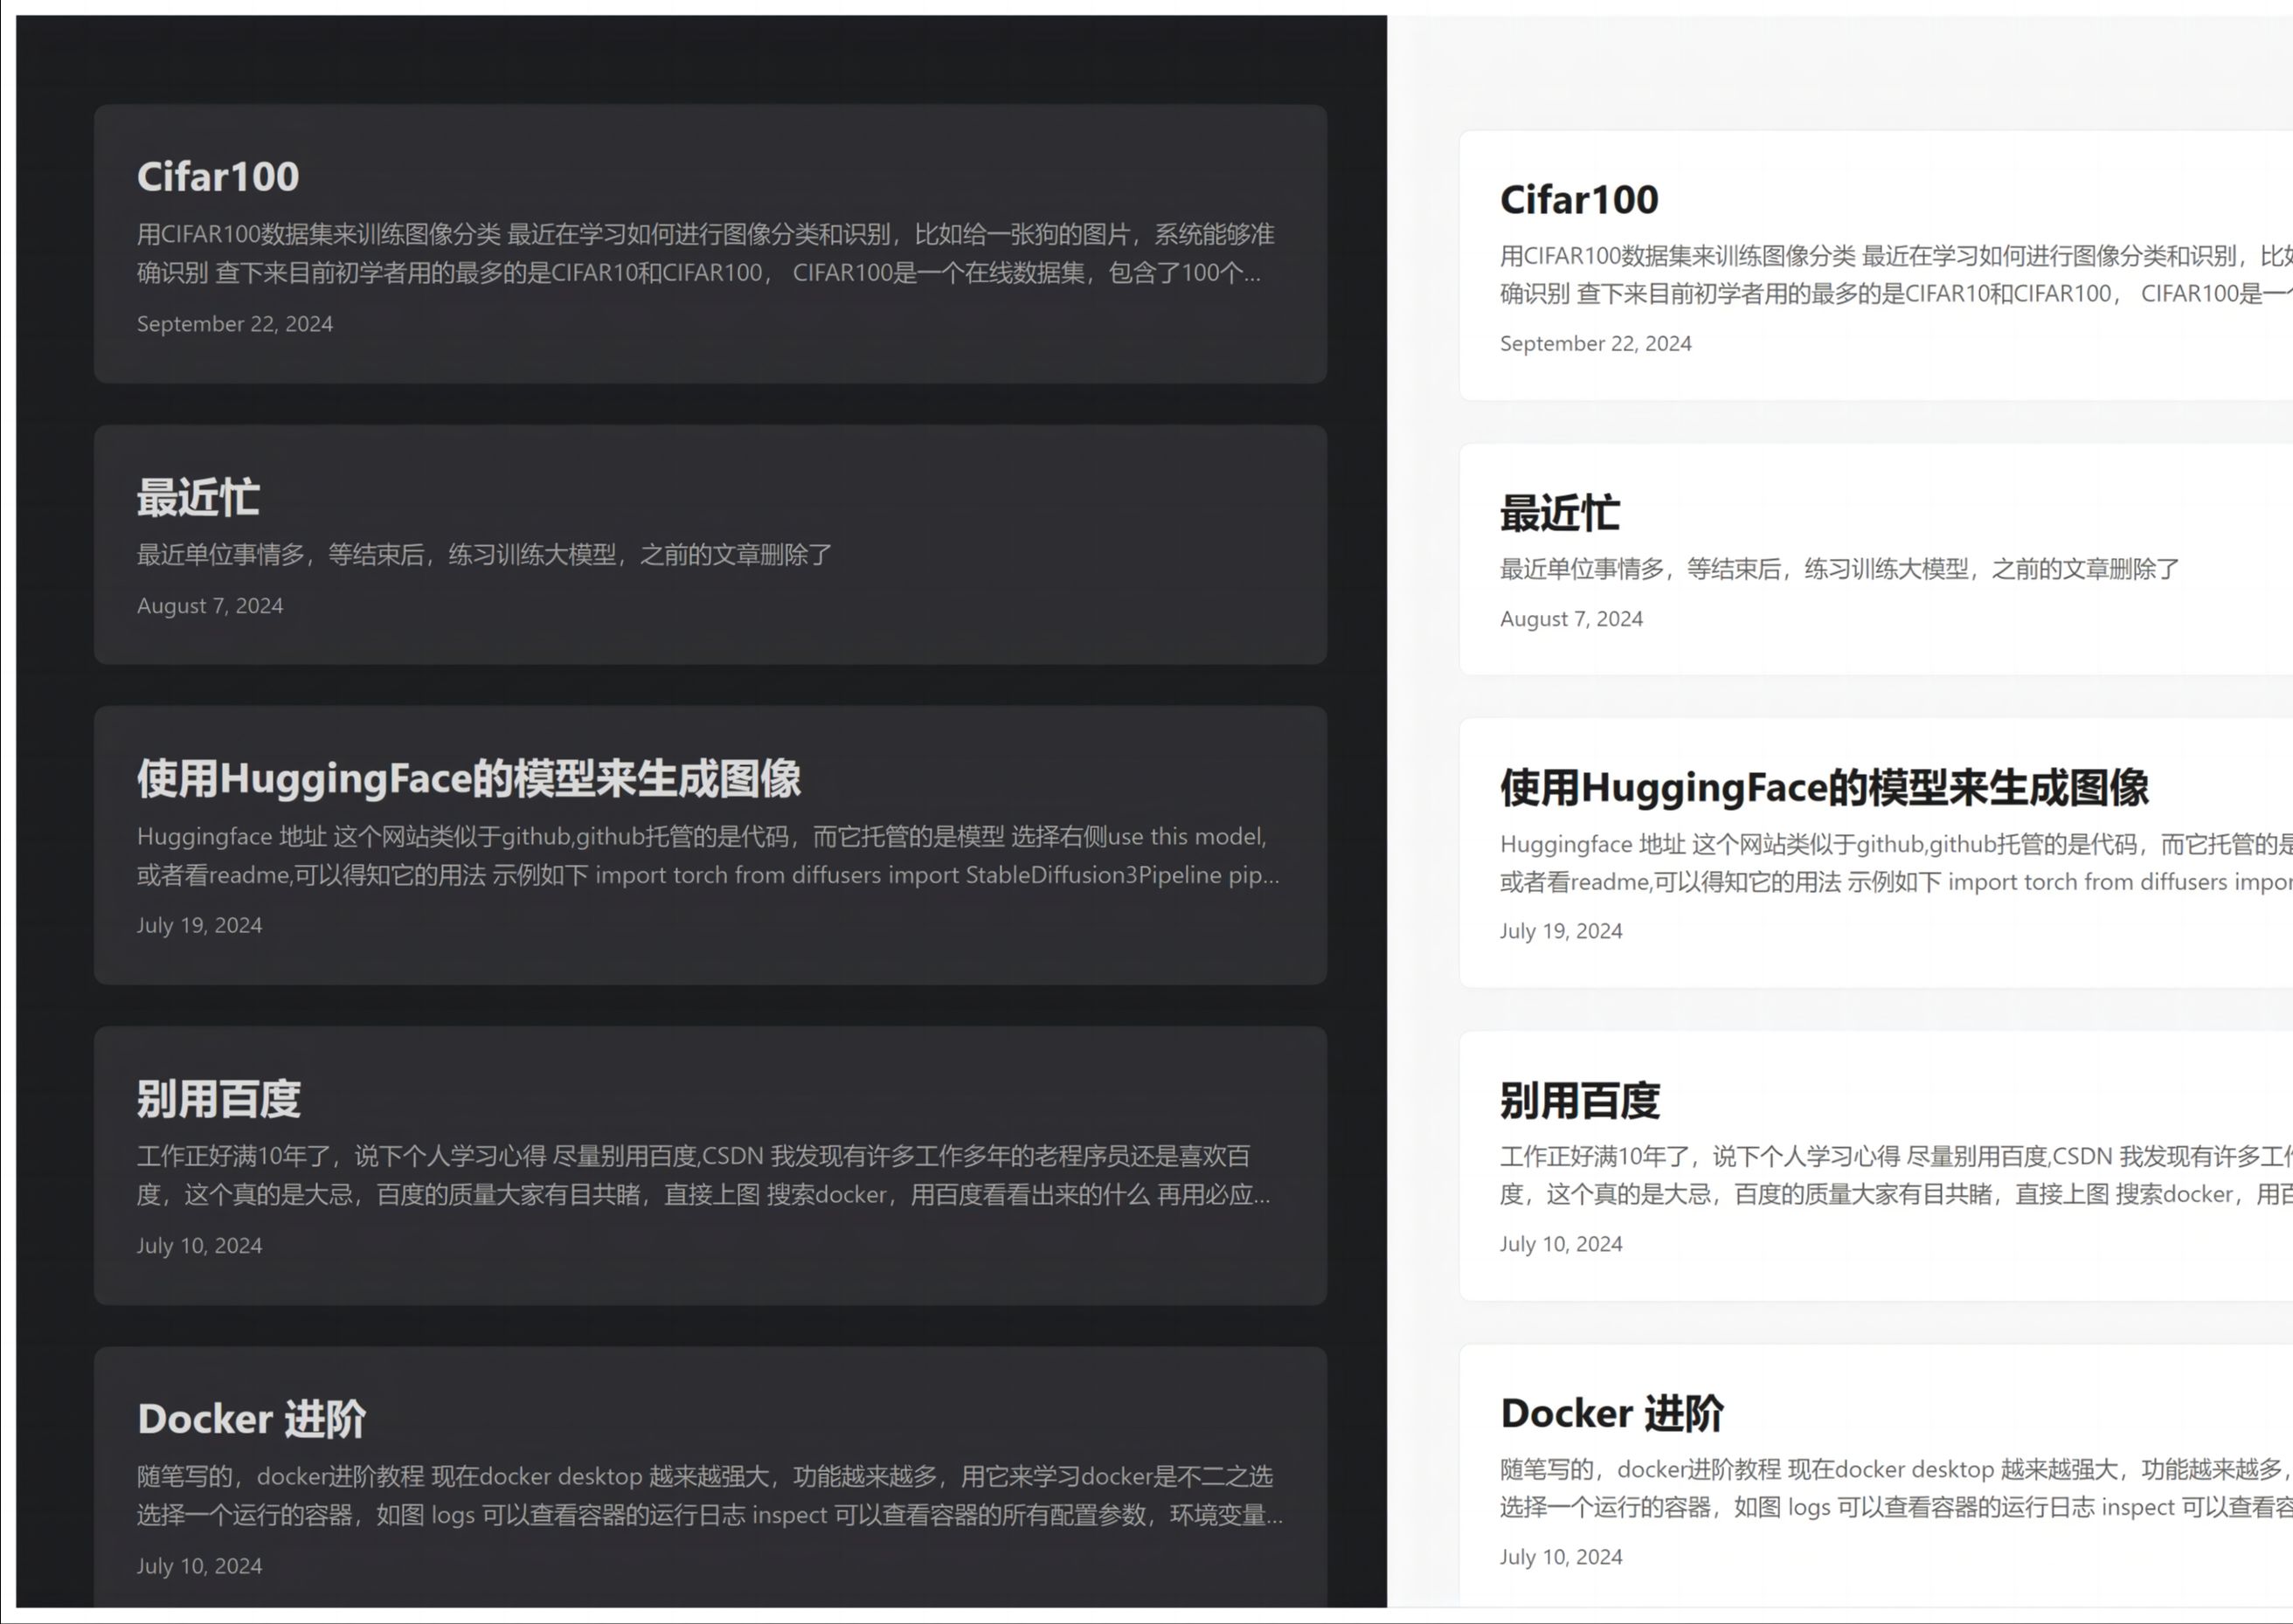The height and width of the screenshot is (1624, 2293).
Task: Click Cifar100 summary text in light panel
Action: tap(1896, 275)
